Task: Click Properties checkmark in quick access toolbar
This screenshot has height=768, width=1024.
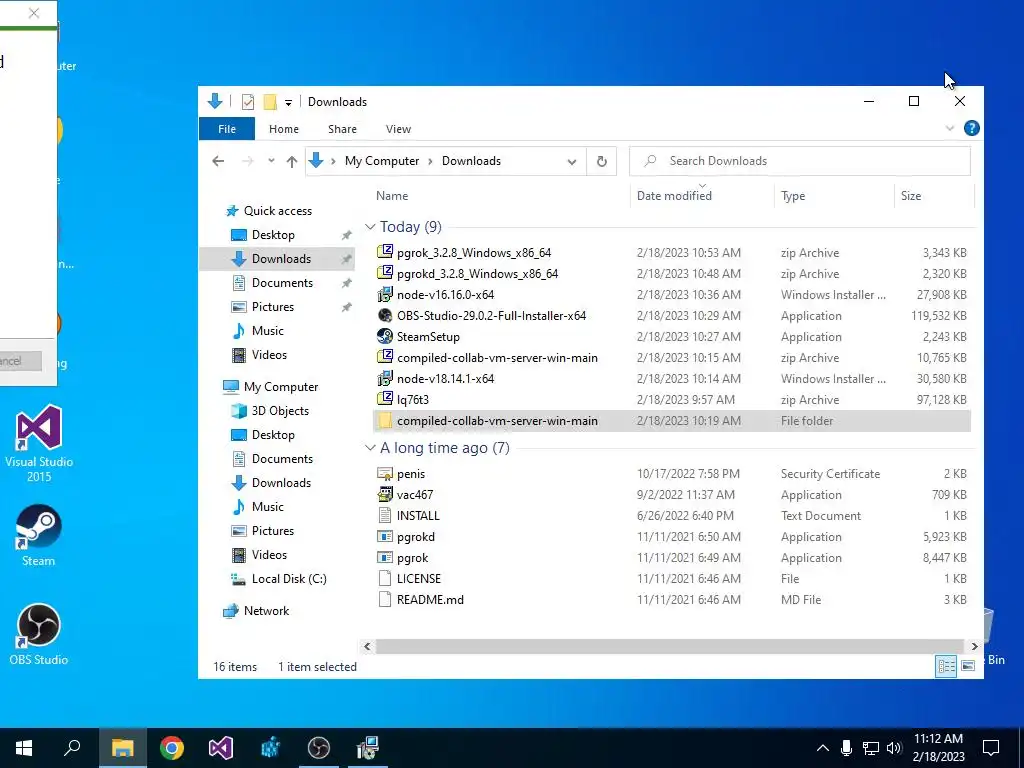Action: pos(248,102)
